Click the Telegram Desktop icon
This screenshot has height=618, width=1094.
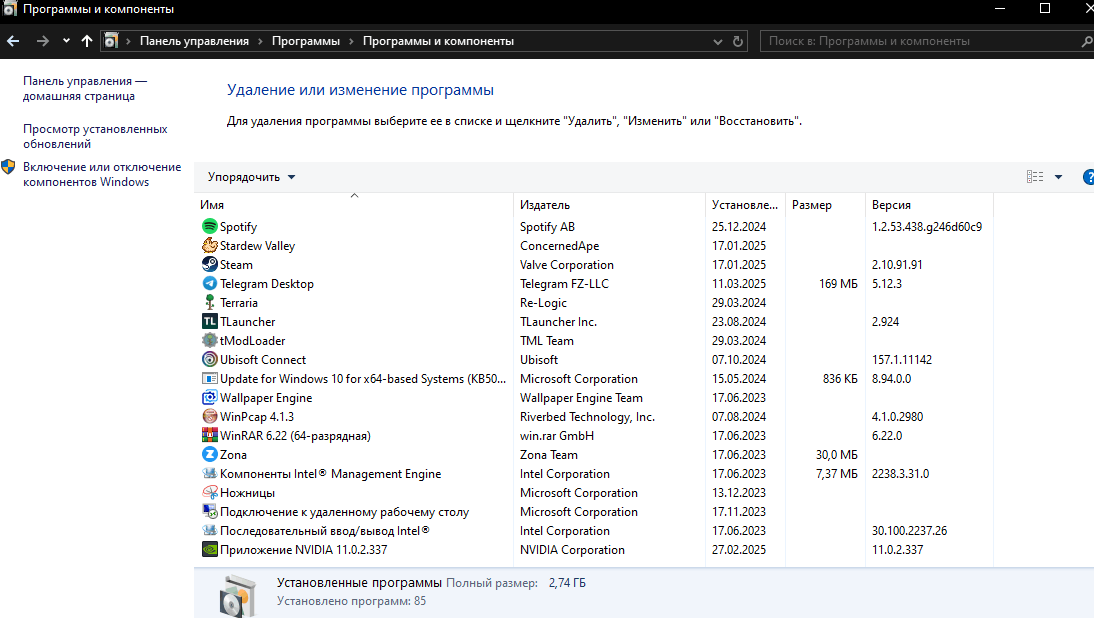209,283
